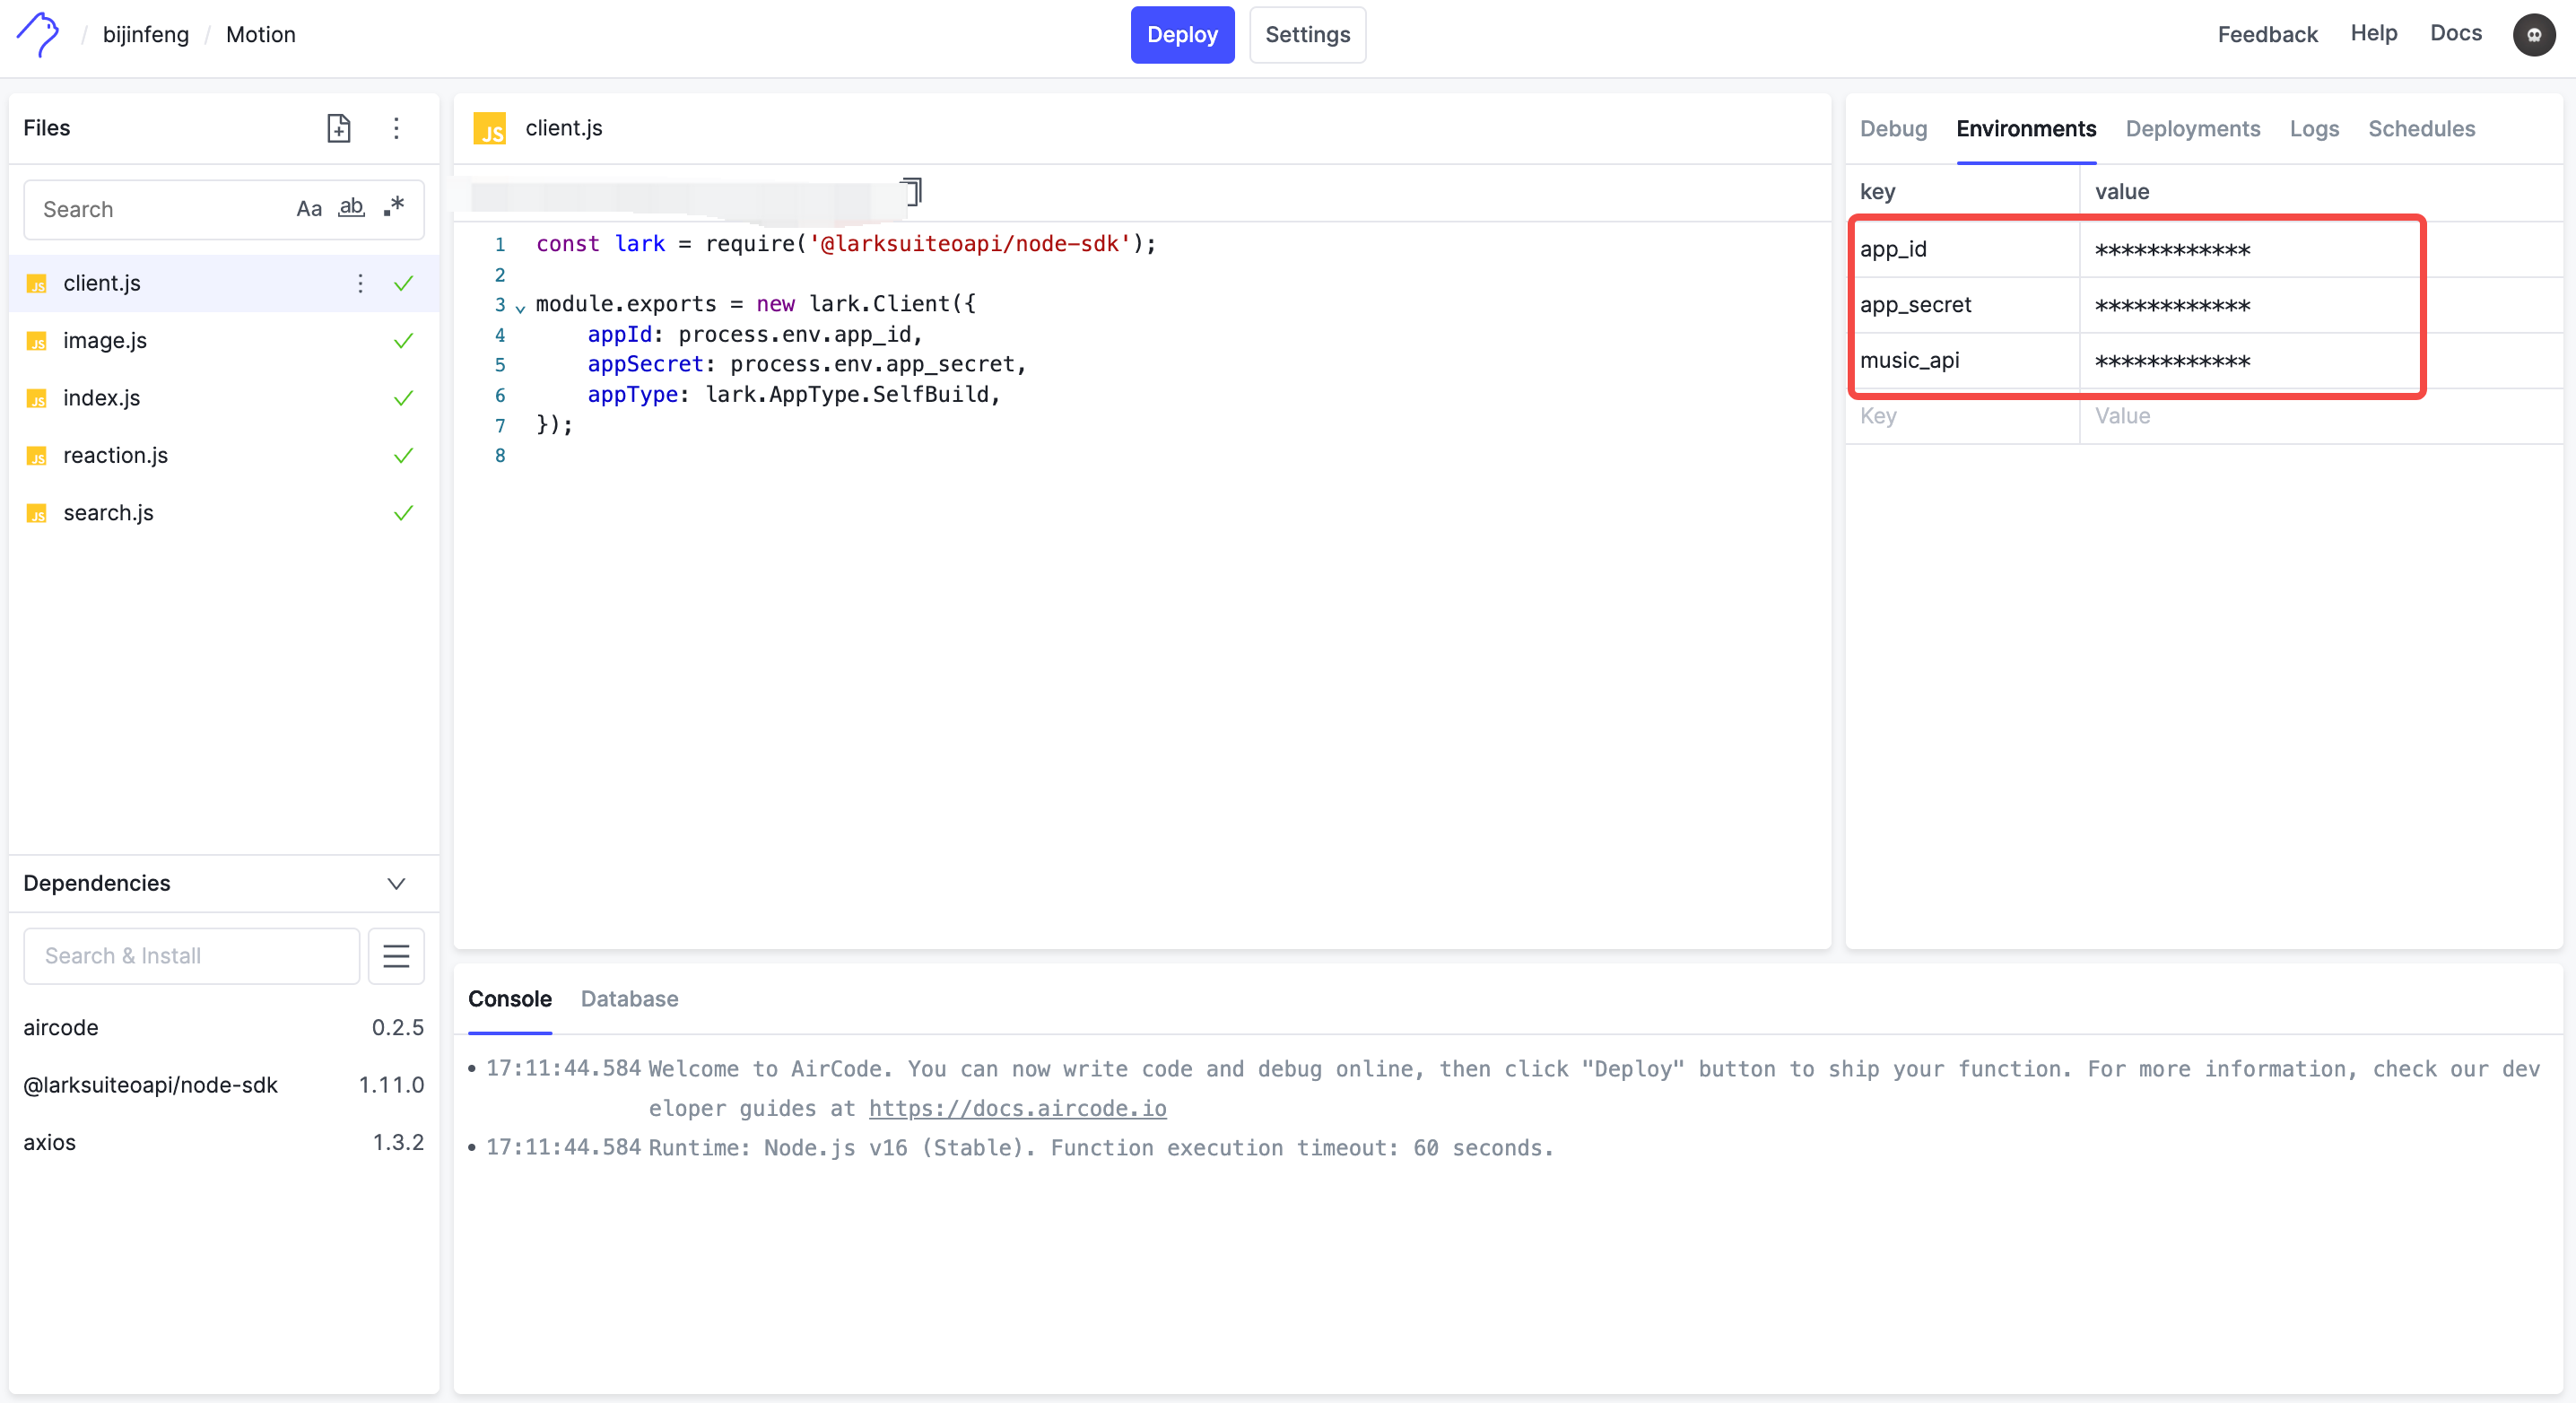Click the JS icon of client.js tab
Image resolution: width=2576 pixels, height=1403 pixels.
coord(489,129)
